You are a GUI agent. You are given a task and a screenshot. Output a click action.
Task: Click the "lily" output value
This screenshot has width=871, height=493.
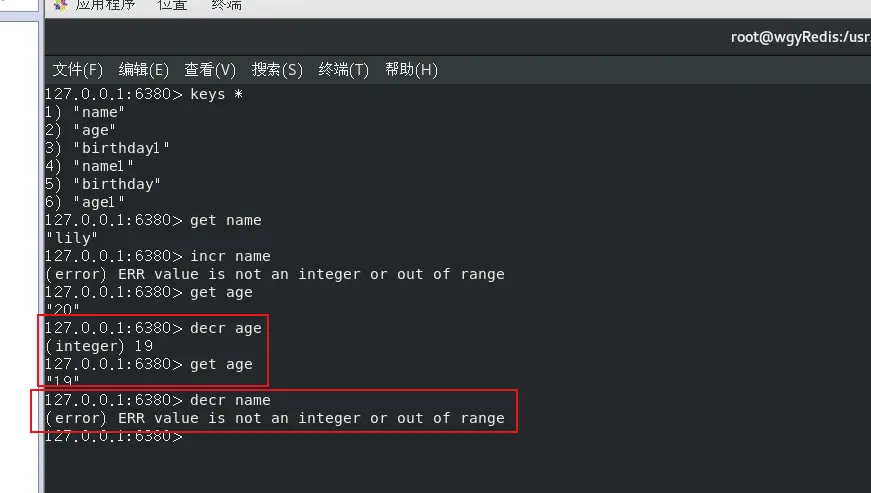(x=72, y=238)
